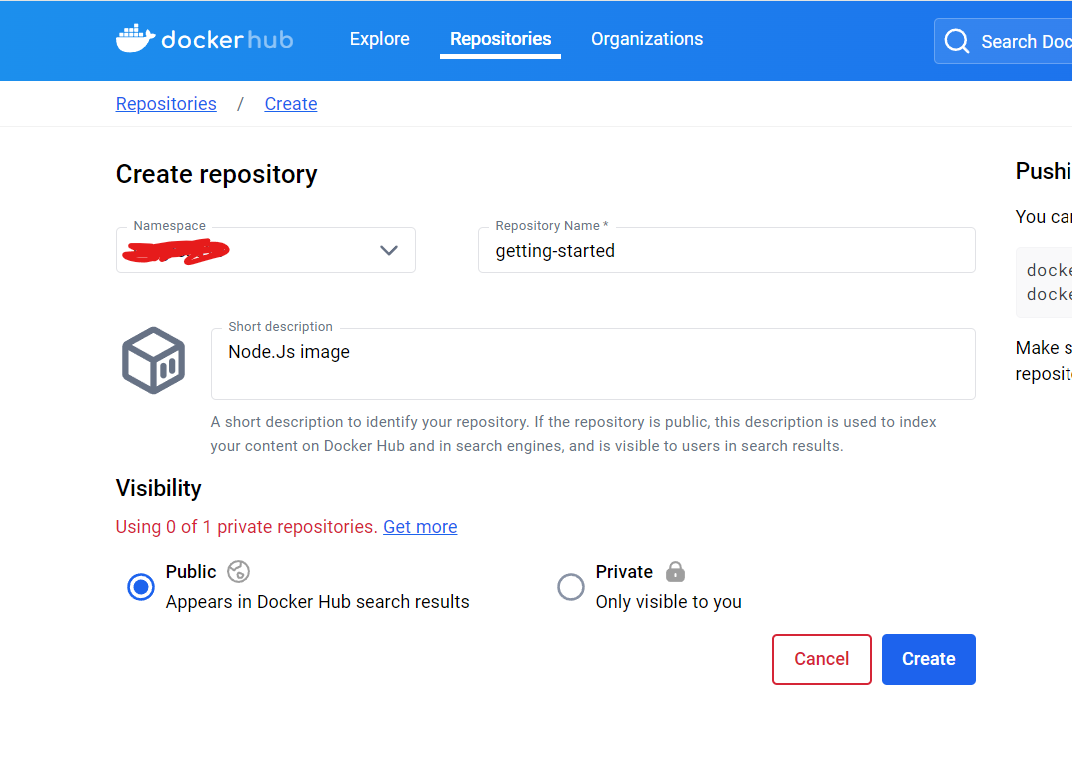Click the Repositories breadcrumb link

coord(166,104)
